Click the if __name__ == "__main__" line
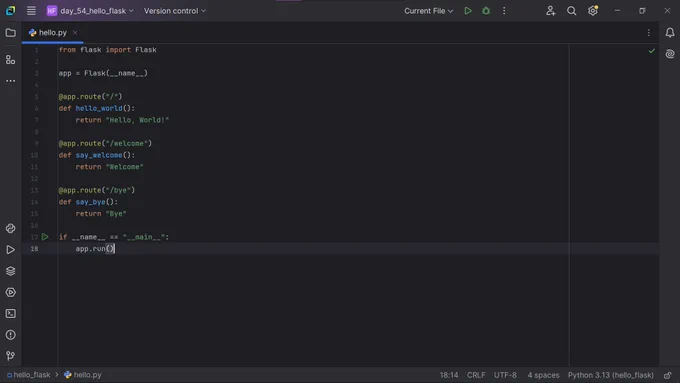Screen dimensions: 680x383 [114, 237]
